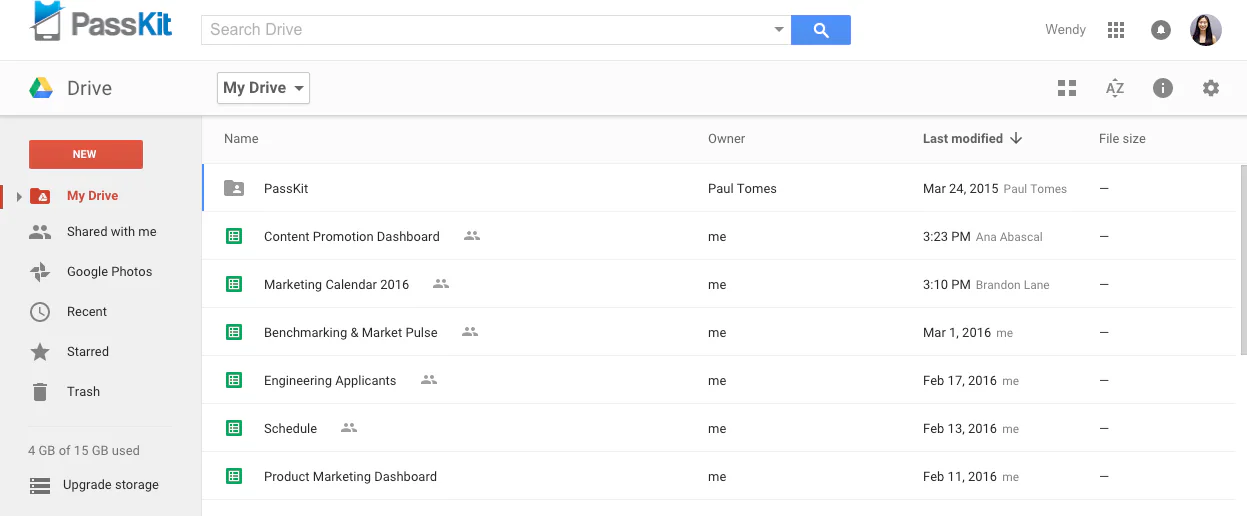Click the Google Photos pinwheel icon
The image size is (1247, 516).
coord(40,272)
